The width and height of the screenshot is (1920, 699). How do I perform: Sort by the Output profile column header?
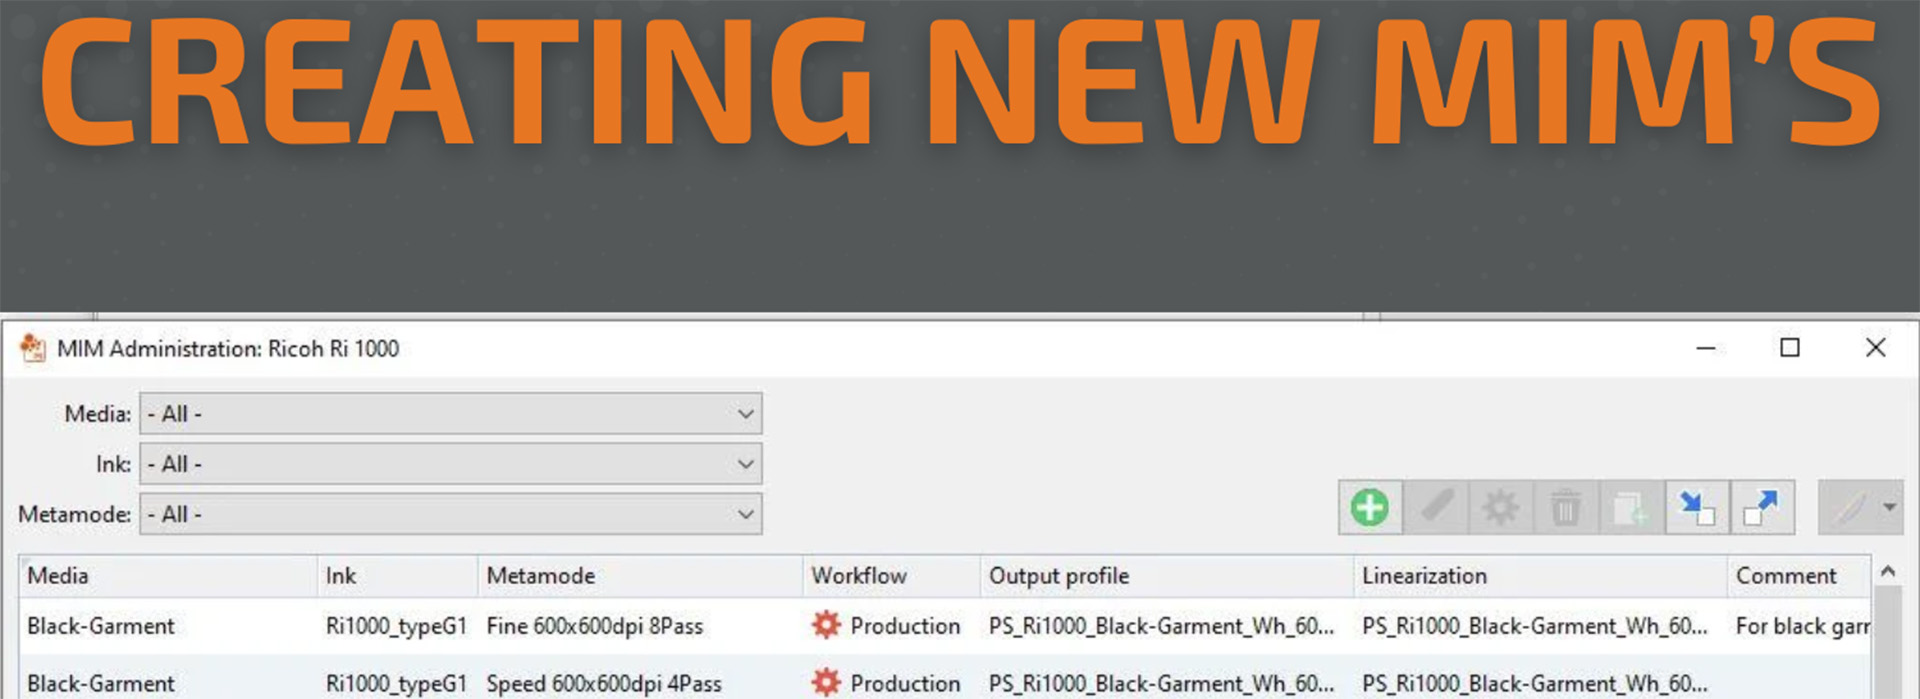1167,576
